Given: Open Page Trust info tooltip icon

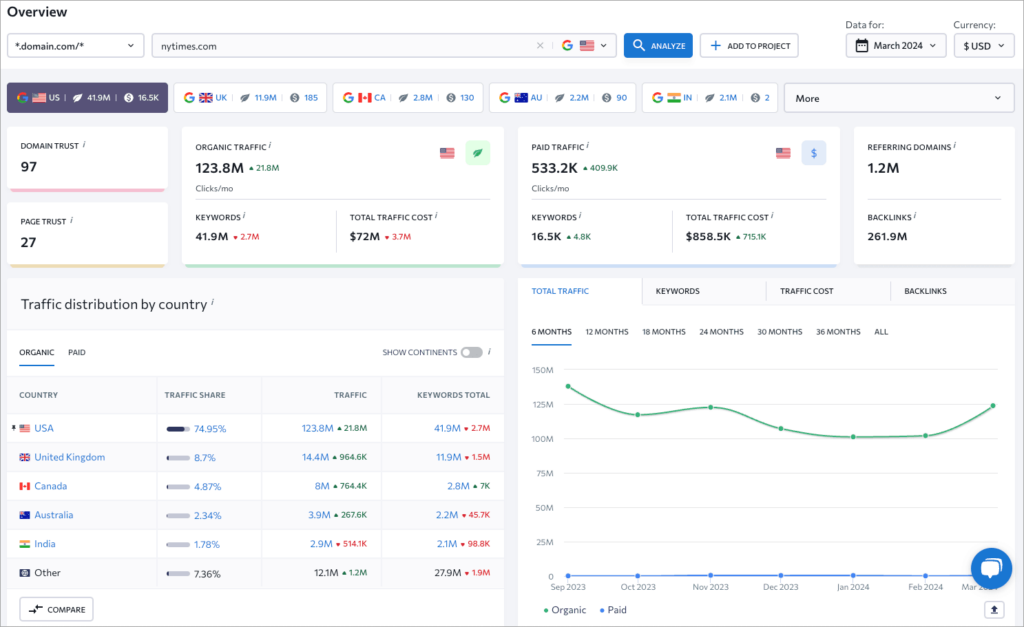Looking at the screenshot, I should click(71, 220).
